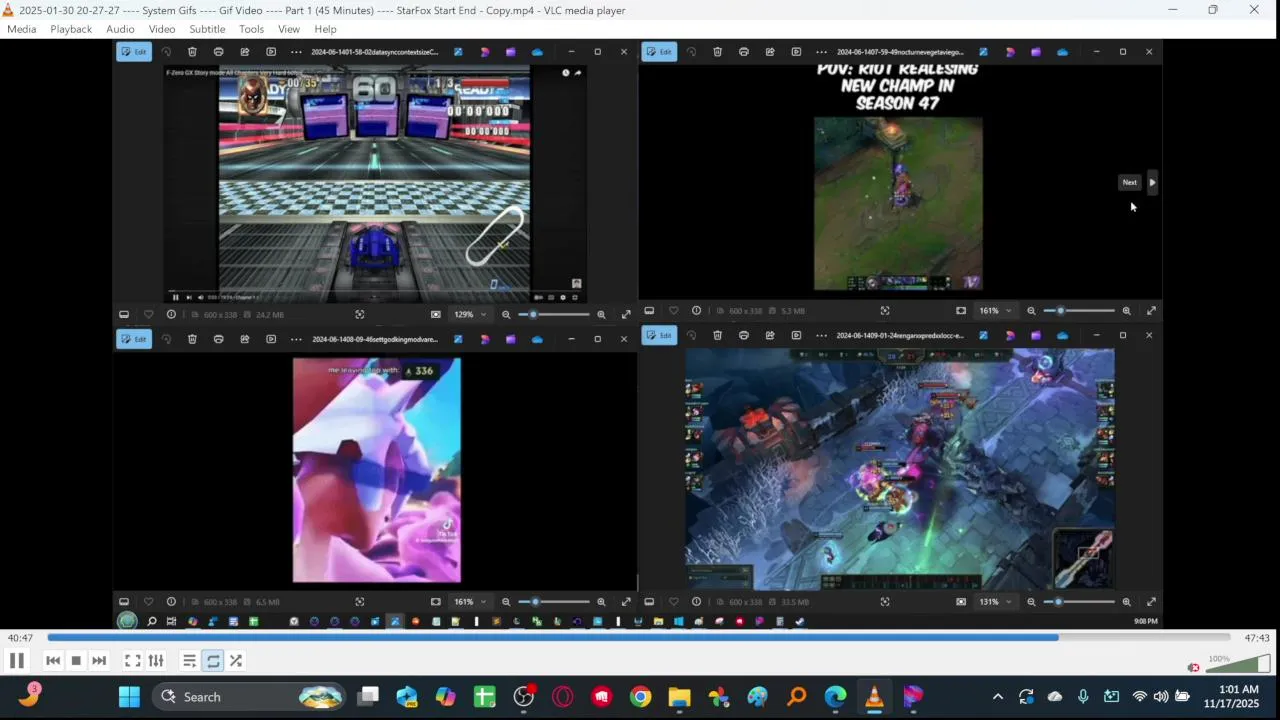Open the Help menu
The height and width of the screenshot is (720, 1280).
[x=325, y=29]
